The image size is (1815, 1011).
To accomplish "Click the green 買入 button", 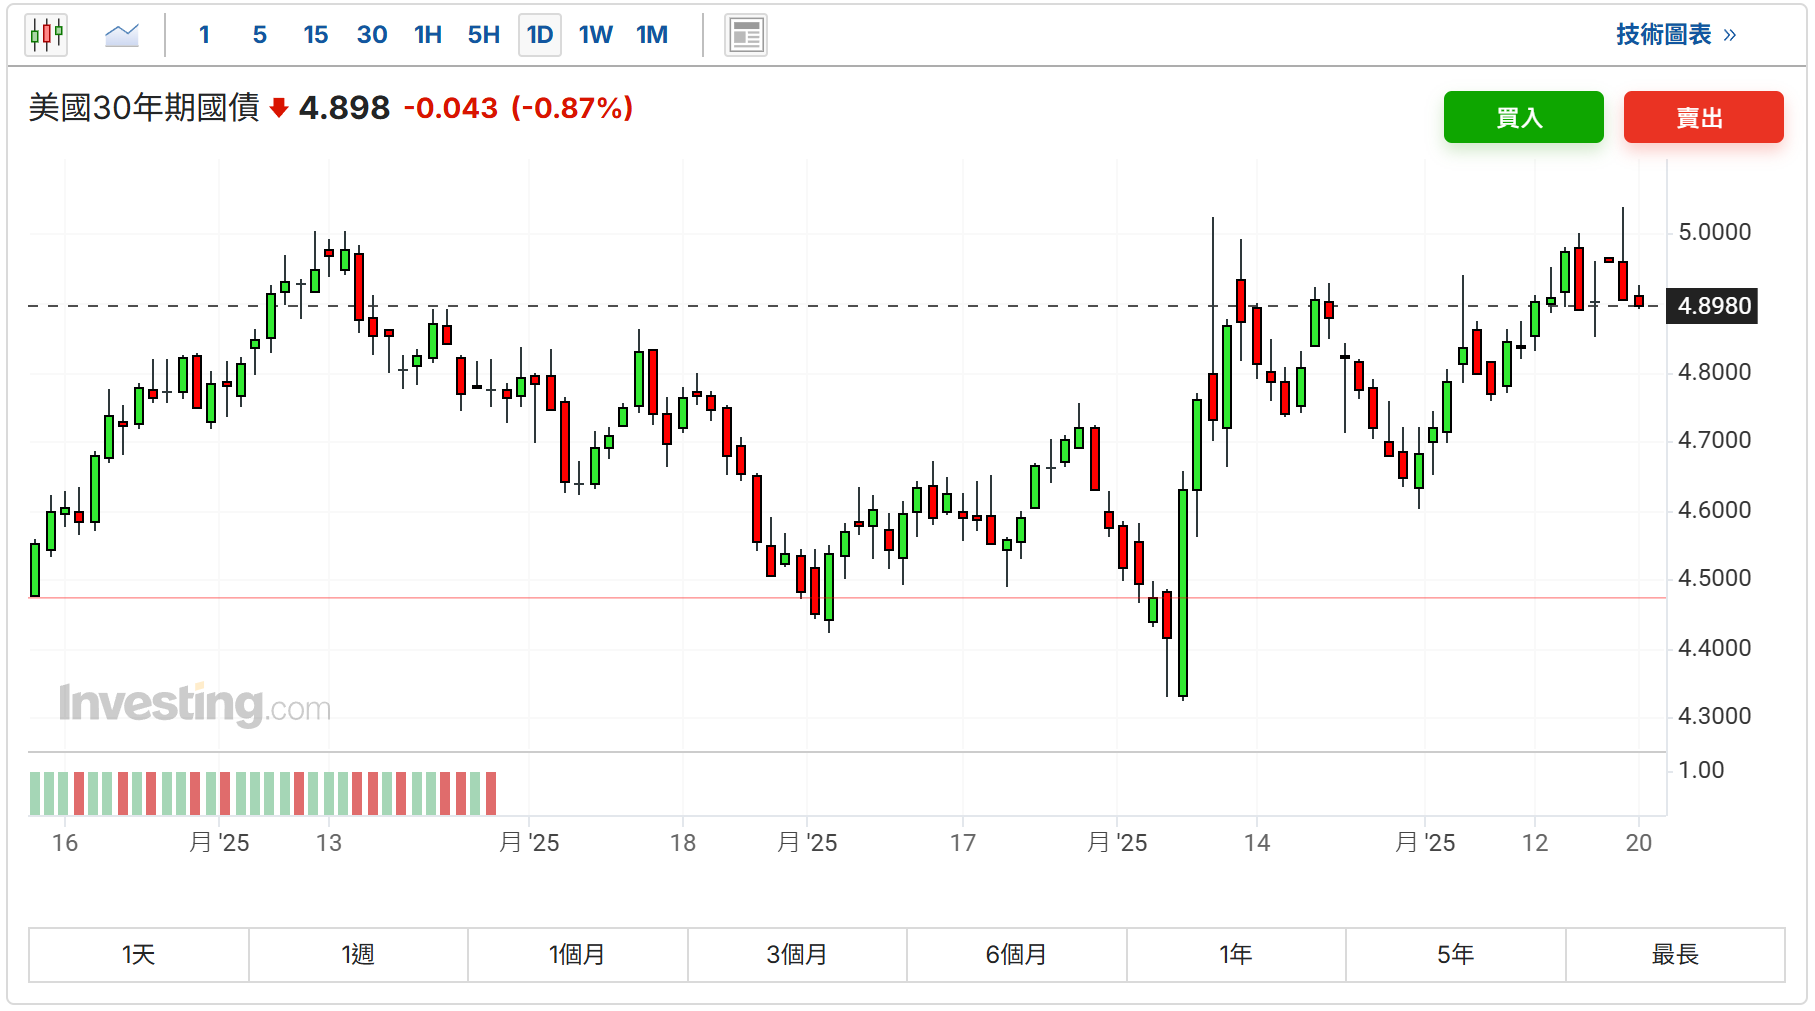I will coord(1523,117).
